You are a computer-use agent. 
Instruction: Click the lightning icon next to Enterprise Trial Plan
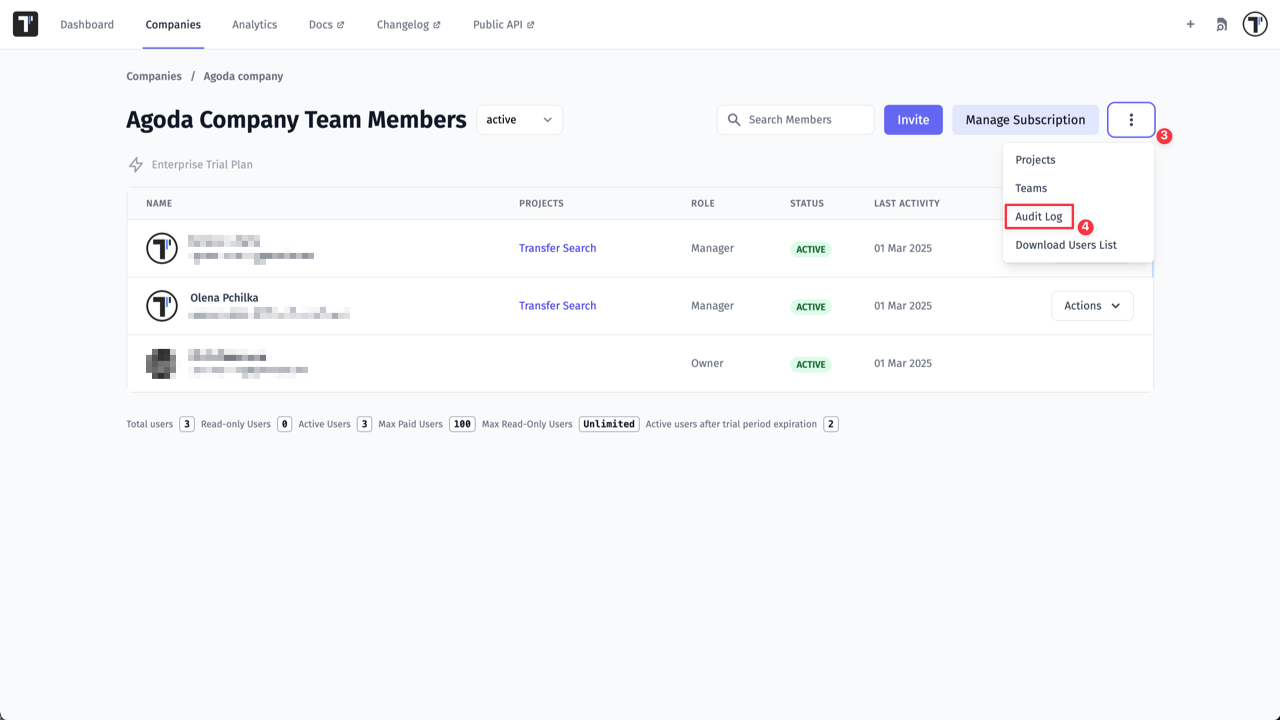pyautogui.click(x=135, y=164)
